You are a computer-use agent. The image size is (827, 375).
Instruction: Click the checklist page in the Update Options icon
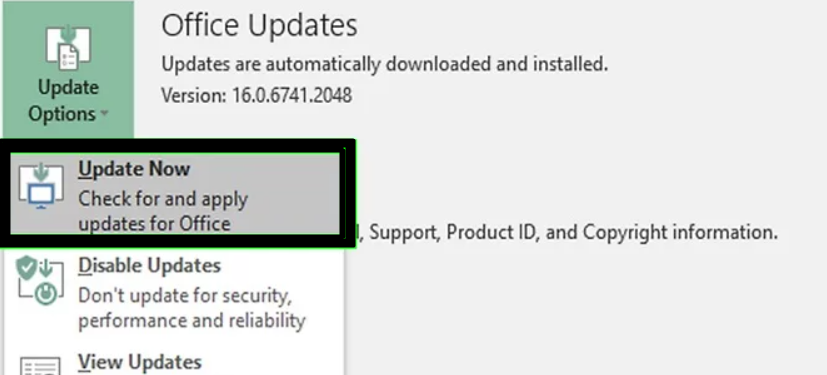point(69,59)
